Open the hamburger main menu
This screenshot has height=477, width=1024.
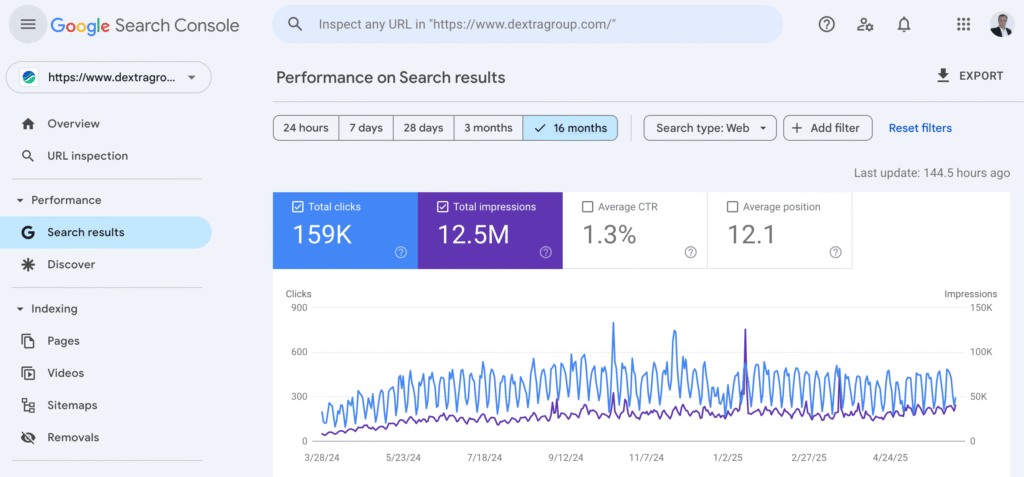click(x=27, y=24)
